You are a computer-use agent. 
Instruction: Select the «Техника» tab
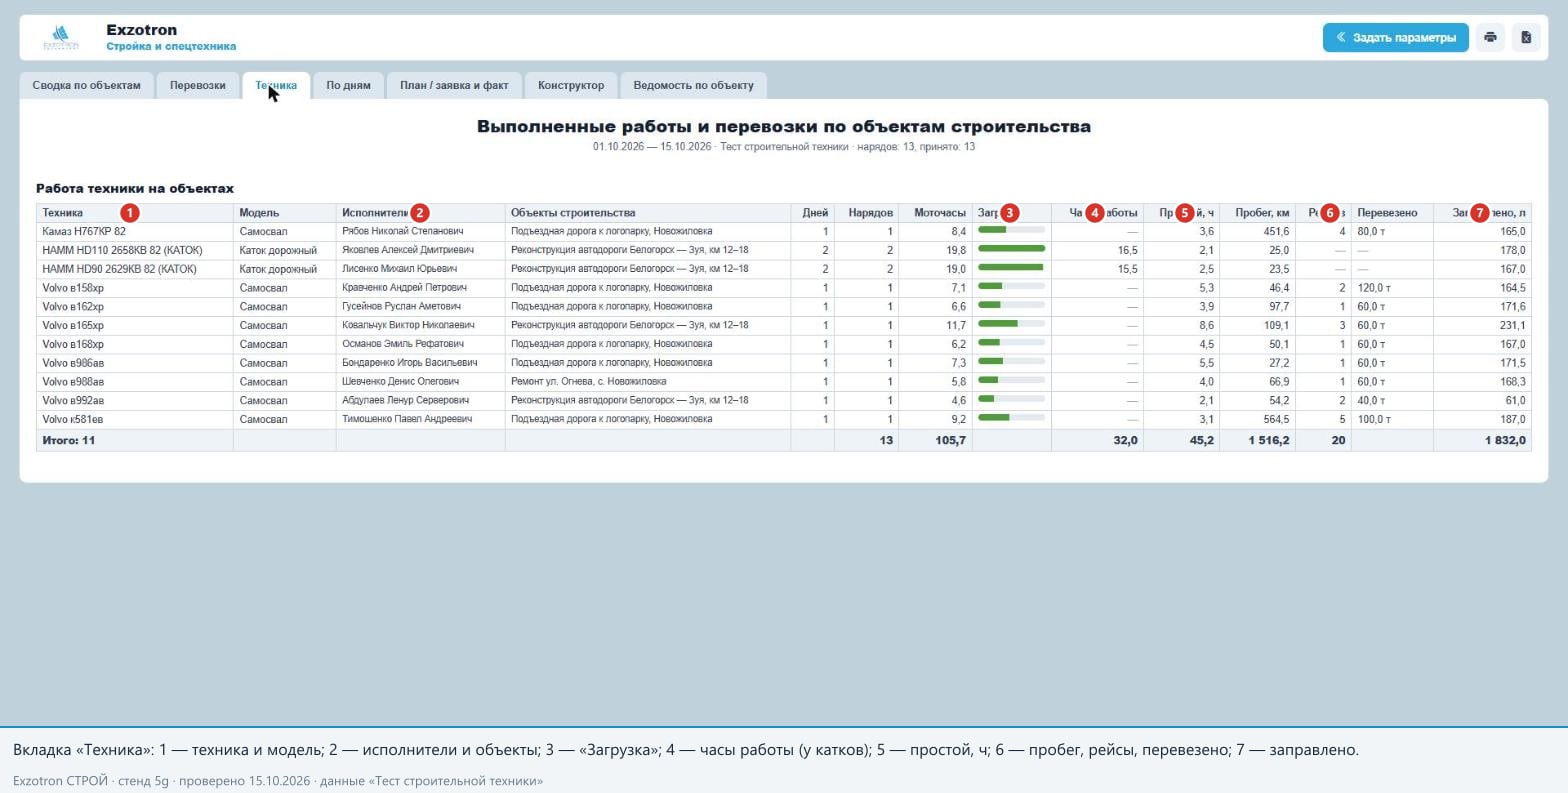[x=276, y=85]
